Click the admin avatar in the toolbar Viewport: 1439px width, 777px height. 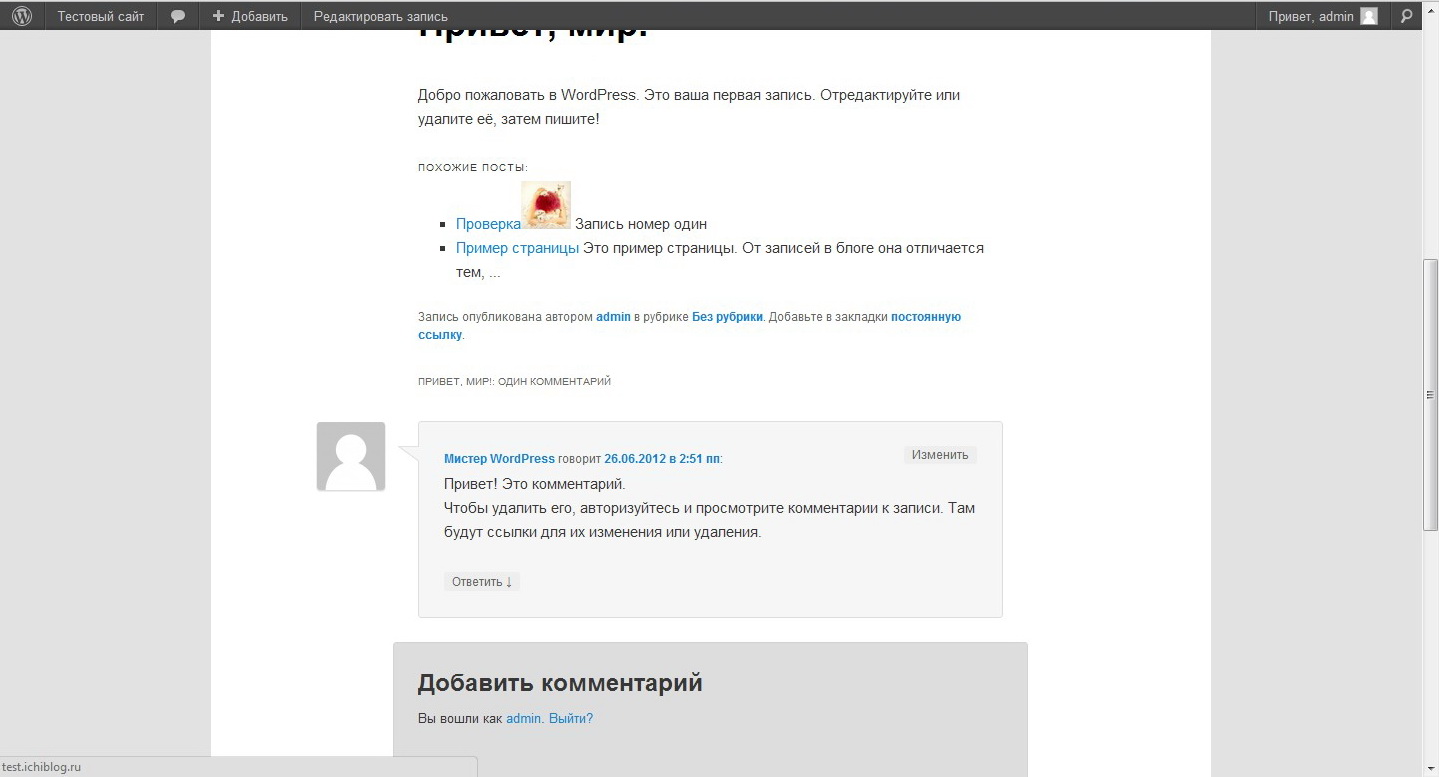tap(1369, 16)
